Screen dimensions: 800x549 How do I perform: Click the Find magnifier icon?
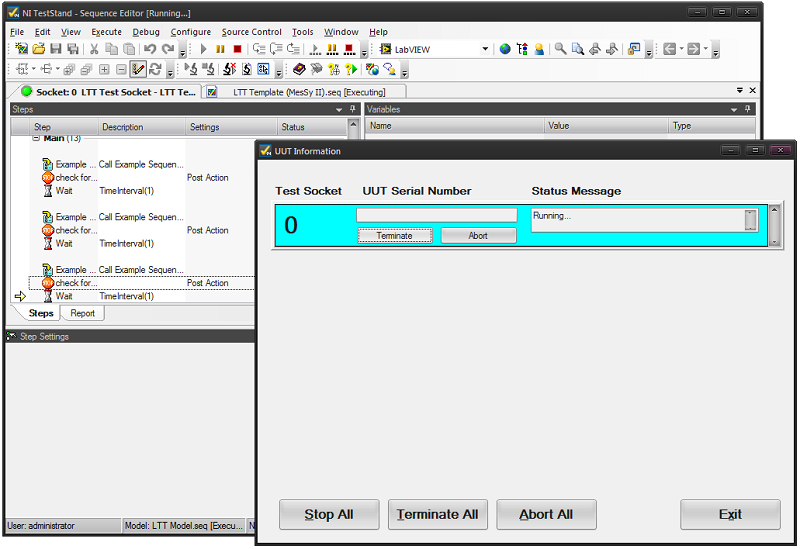coord(561,49)
